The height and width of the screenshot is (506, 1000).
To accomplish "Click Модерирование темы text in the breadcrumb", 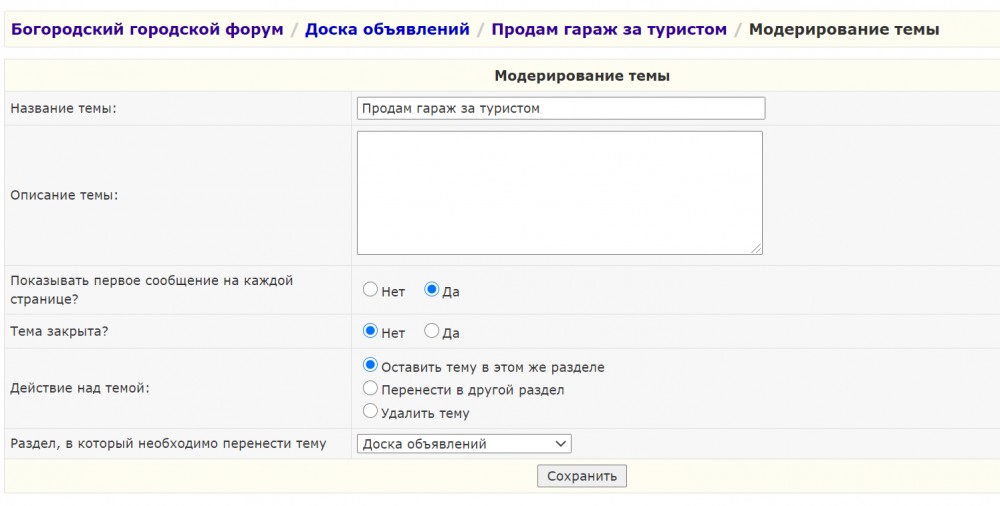I will [x=843, y=30].
